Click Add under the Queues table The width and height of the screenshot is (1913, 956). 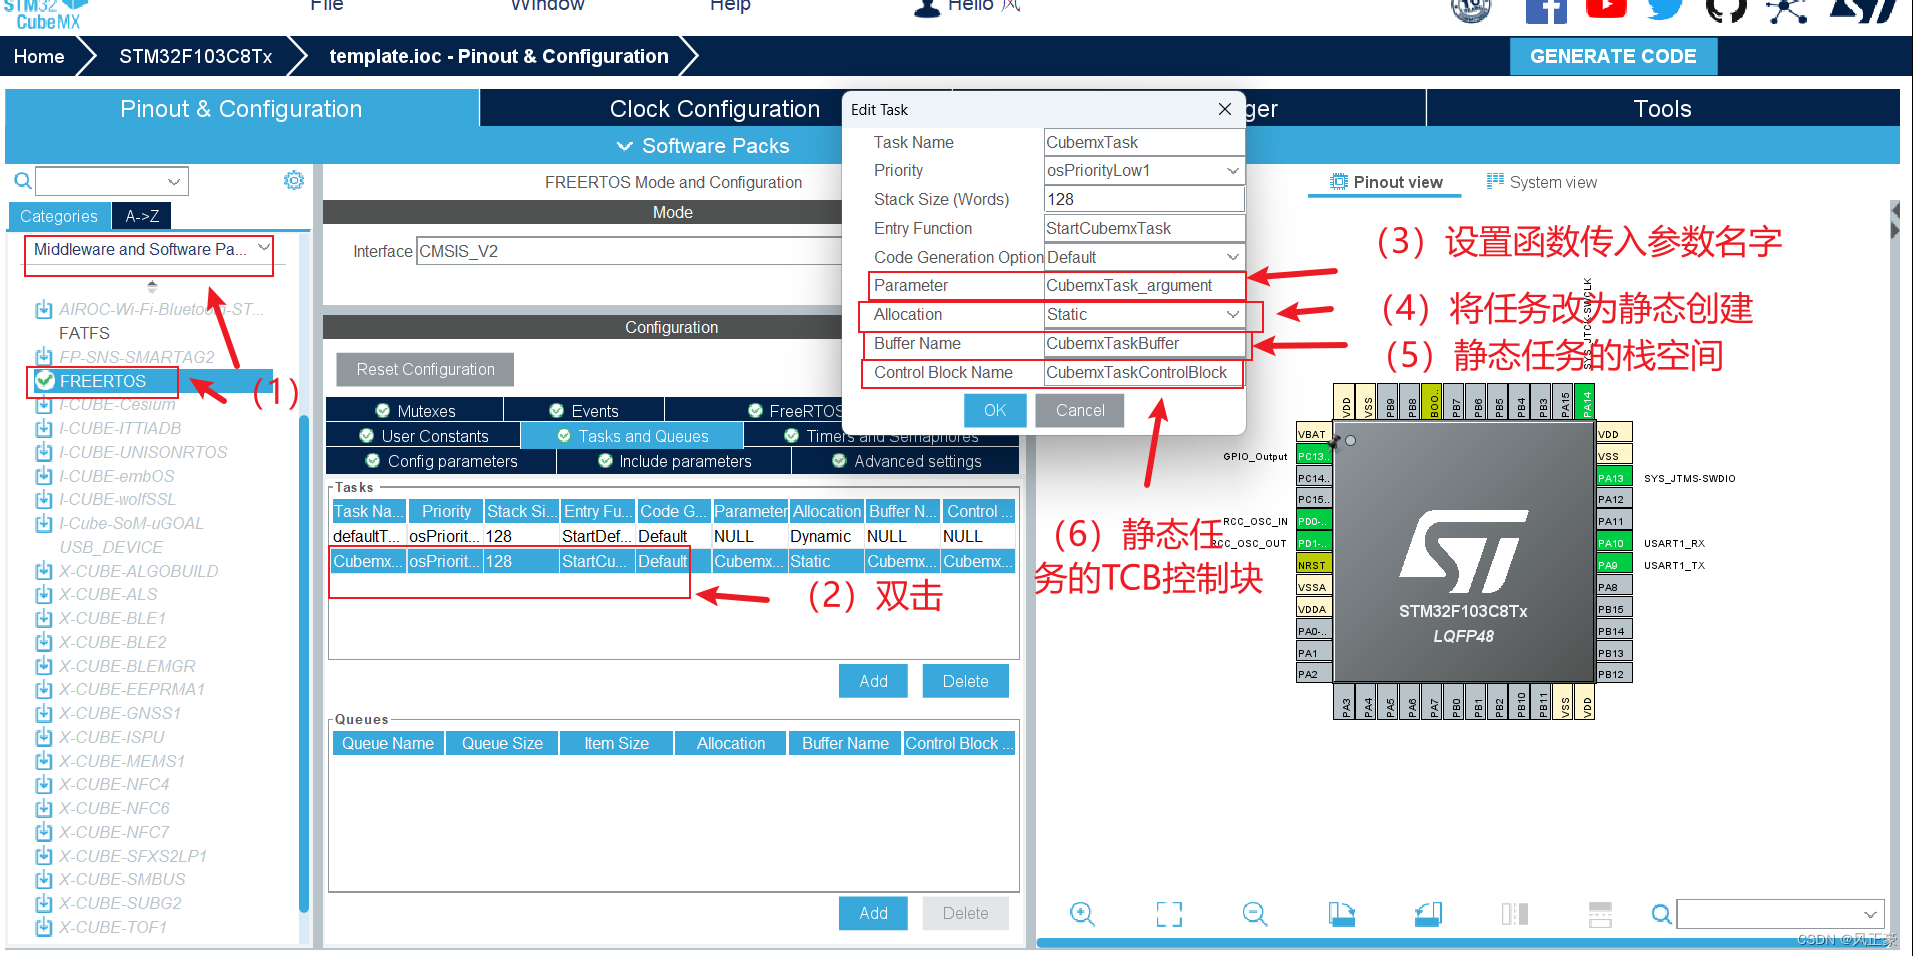873,913
